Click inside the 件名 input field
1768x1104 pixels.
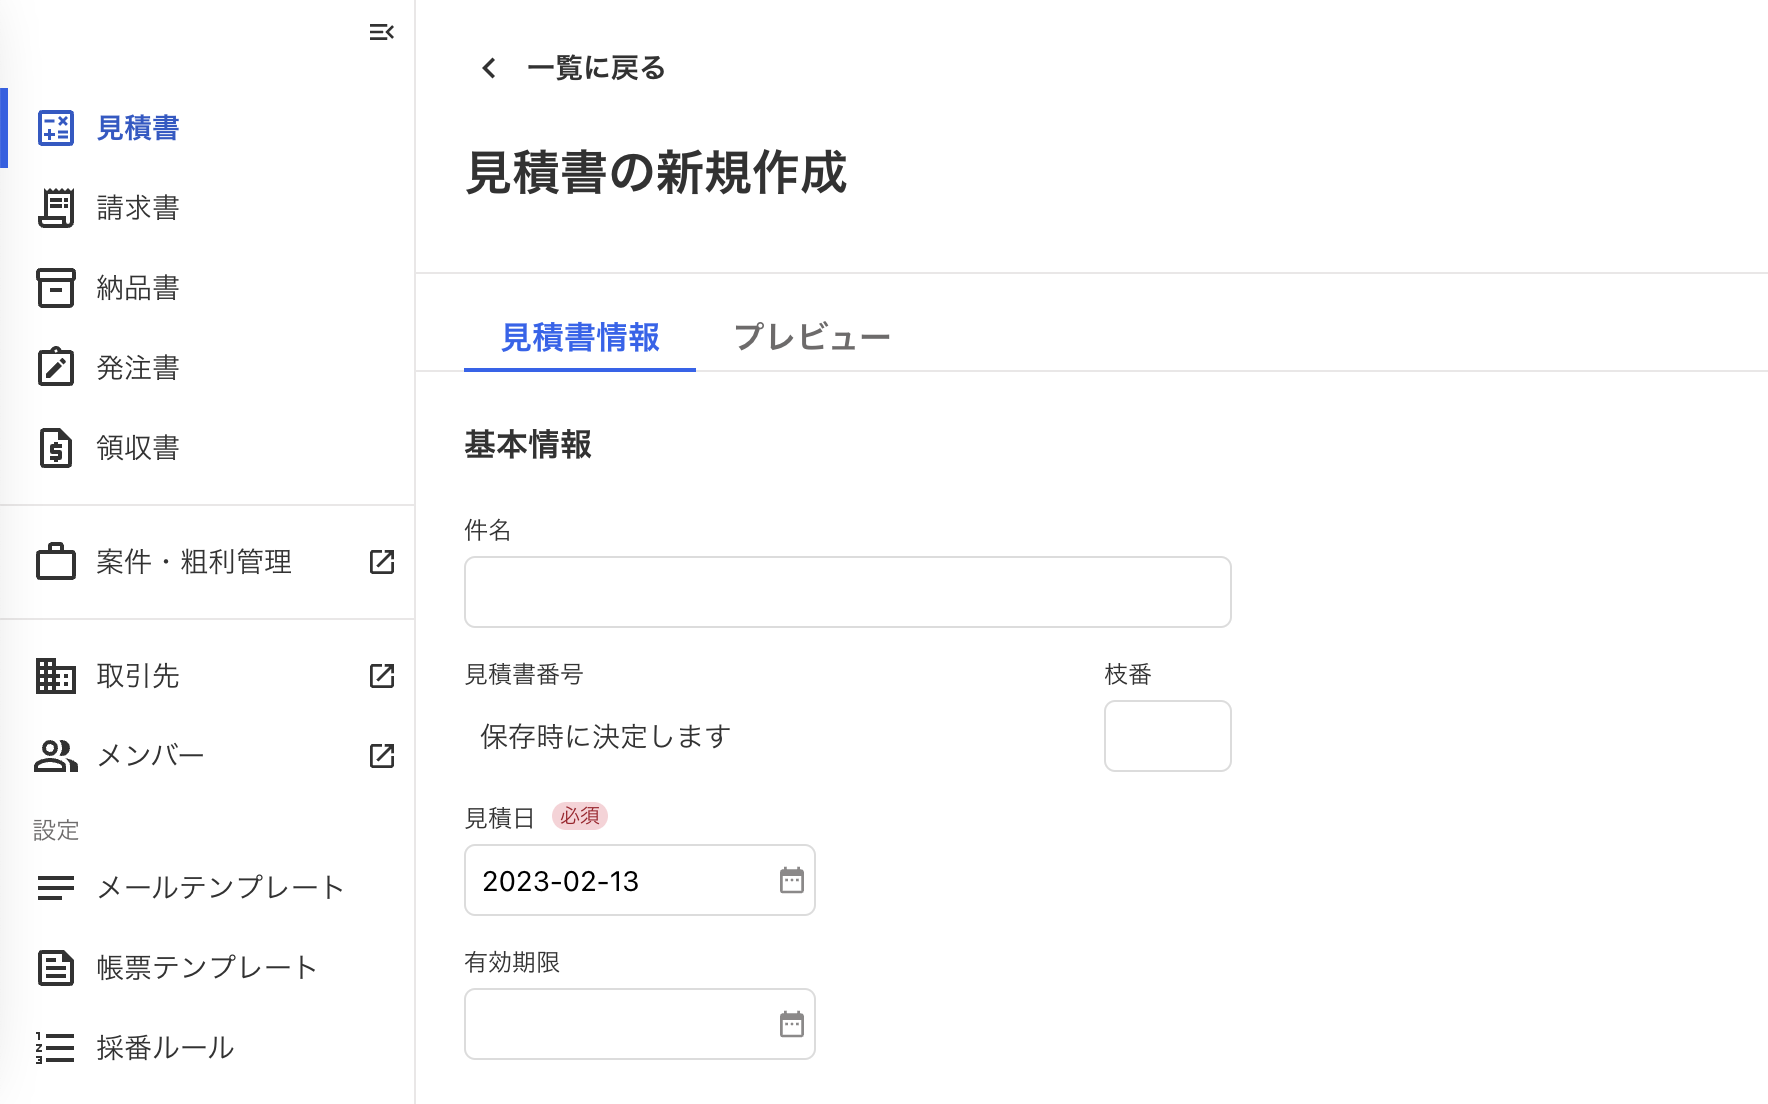point(846,591)
